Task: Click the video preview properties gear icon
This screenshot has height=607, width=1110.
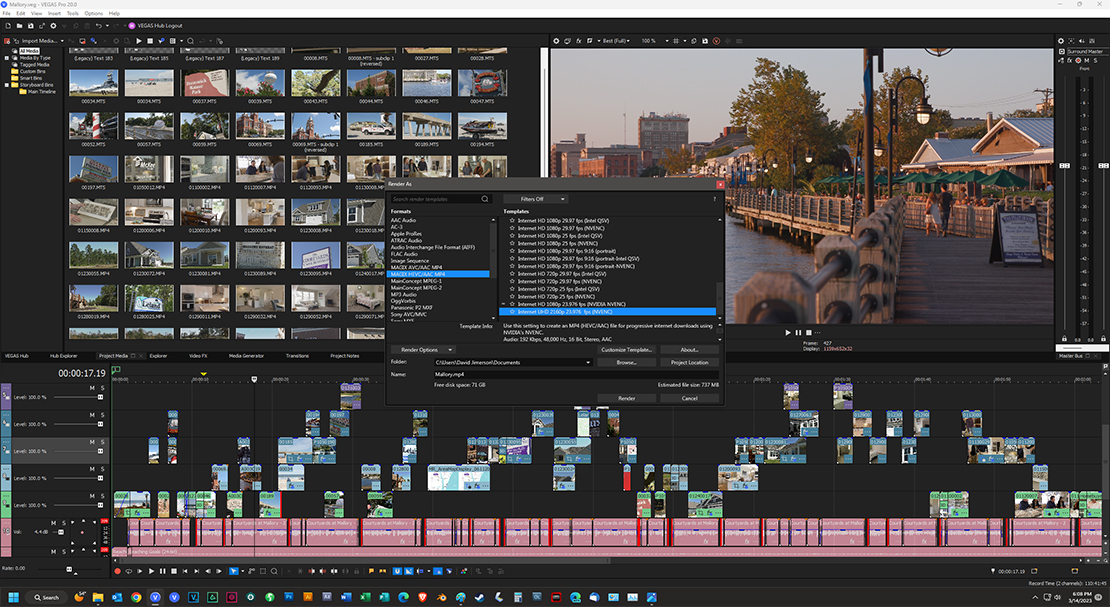Action: click(x=556, y=41)
